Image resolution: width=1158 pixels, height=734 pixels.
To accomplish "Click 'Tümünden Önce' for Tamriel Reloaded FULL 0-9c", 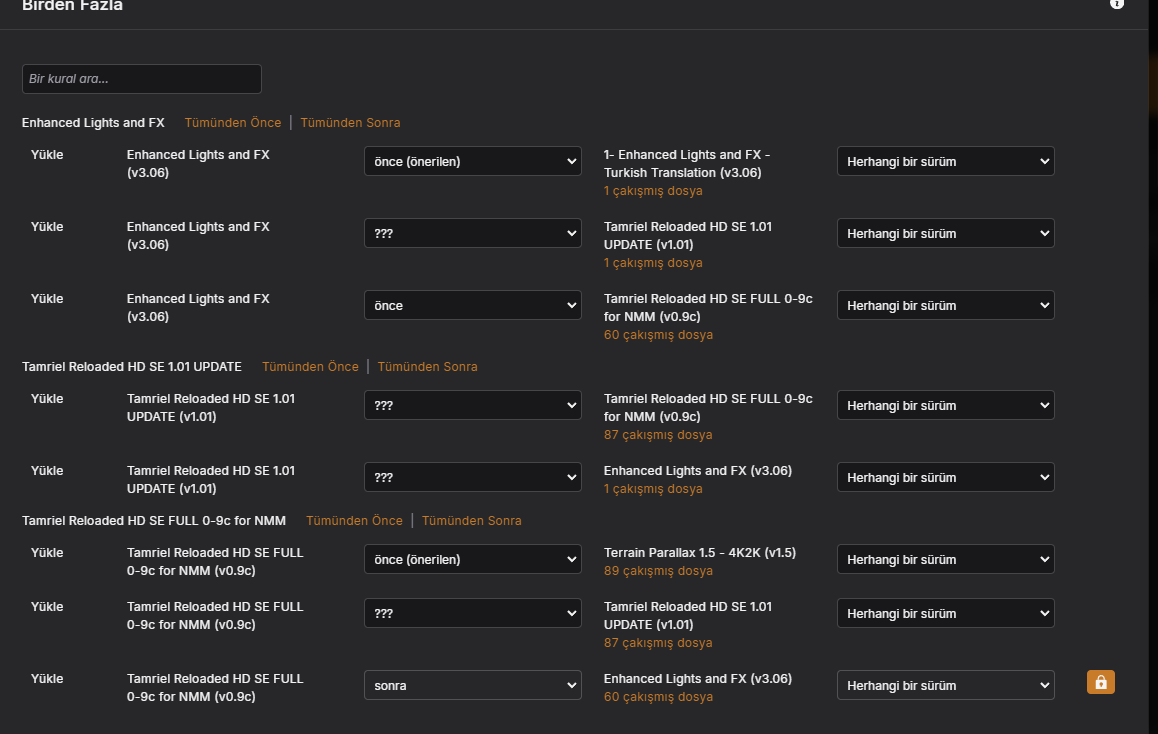I will 354,521.
